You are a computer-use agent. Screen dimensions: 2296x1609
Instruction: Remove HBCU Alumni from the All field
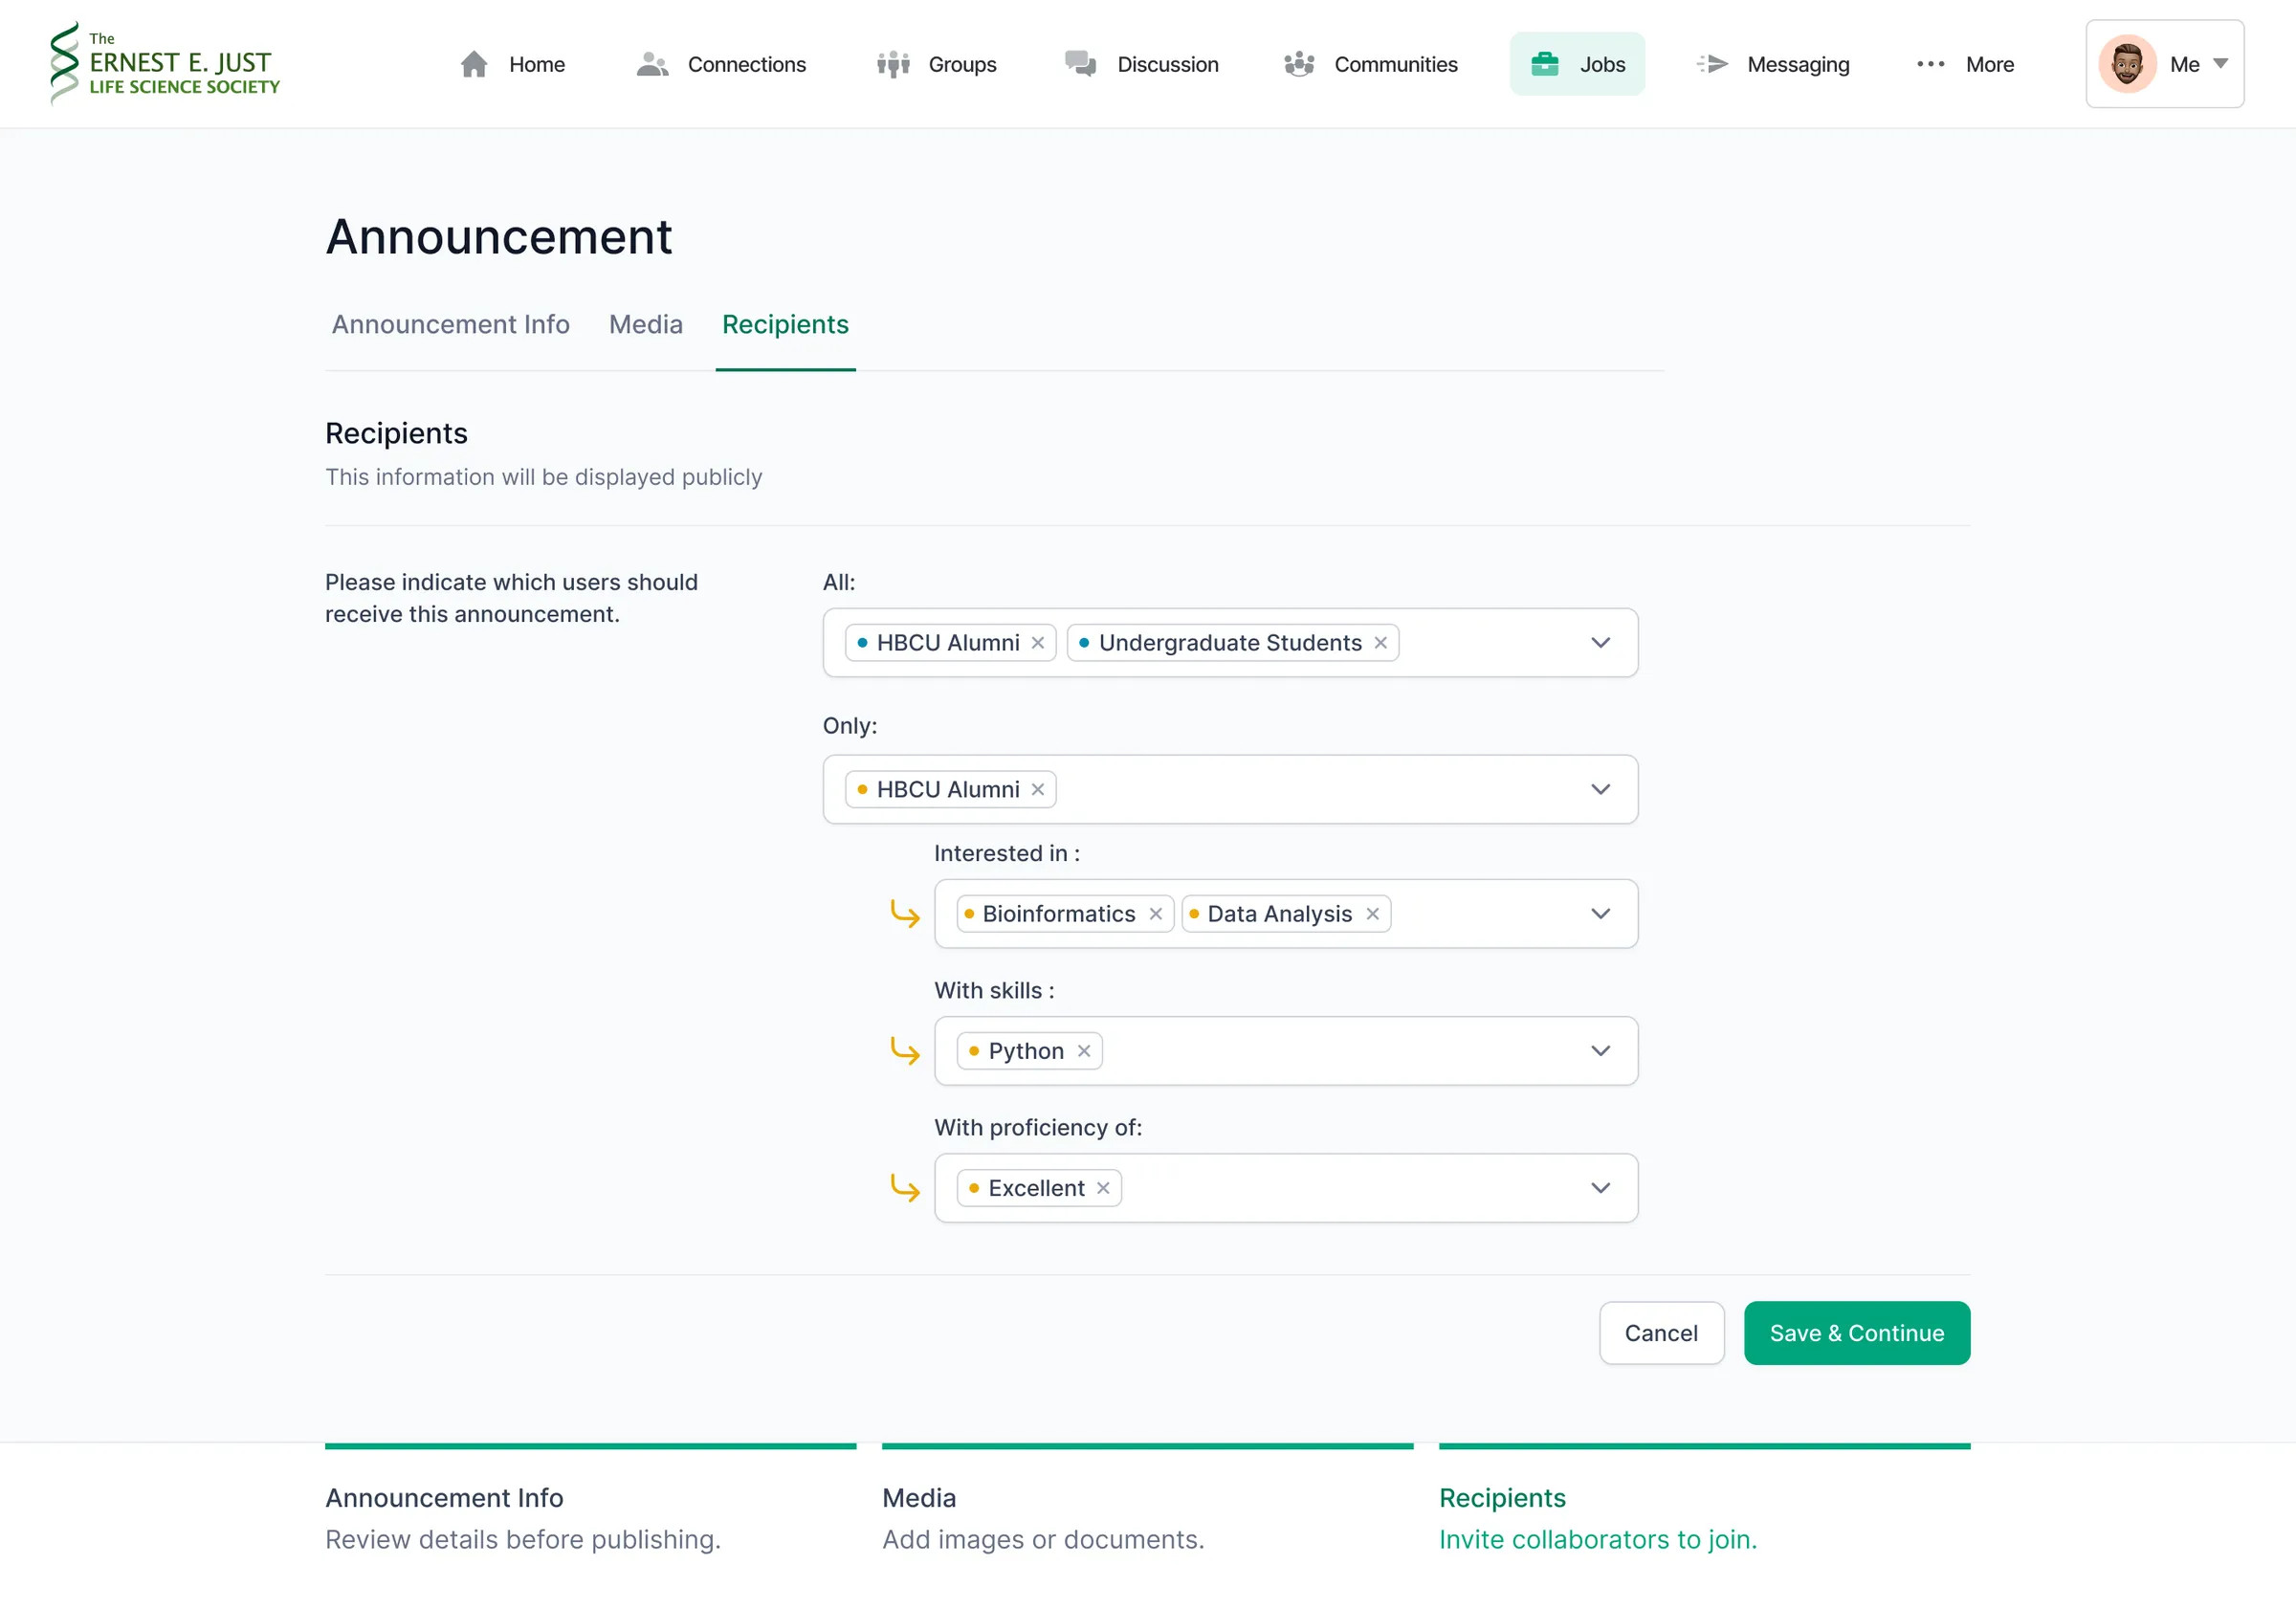click(1038, 643)
